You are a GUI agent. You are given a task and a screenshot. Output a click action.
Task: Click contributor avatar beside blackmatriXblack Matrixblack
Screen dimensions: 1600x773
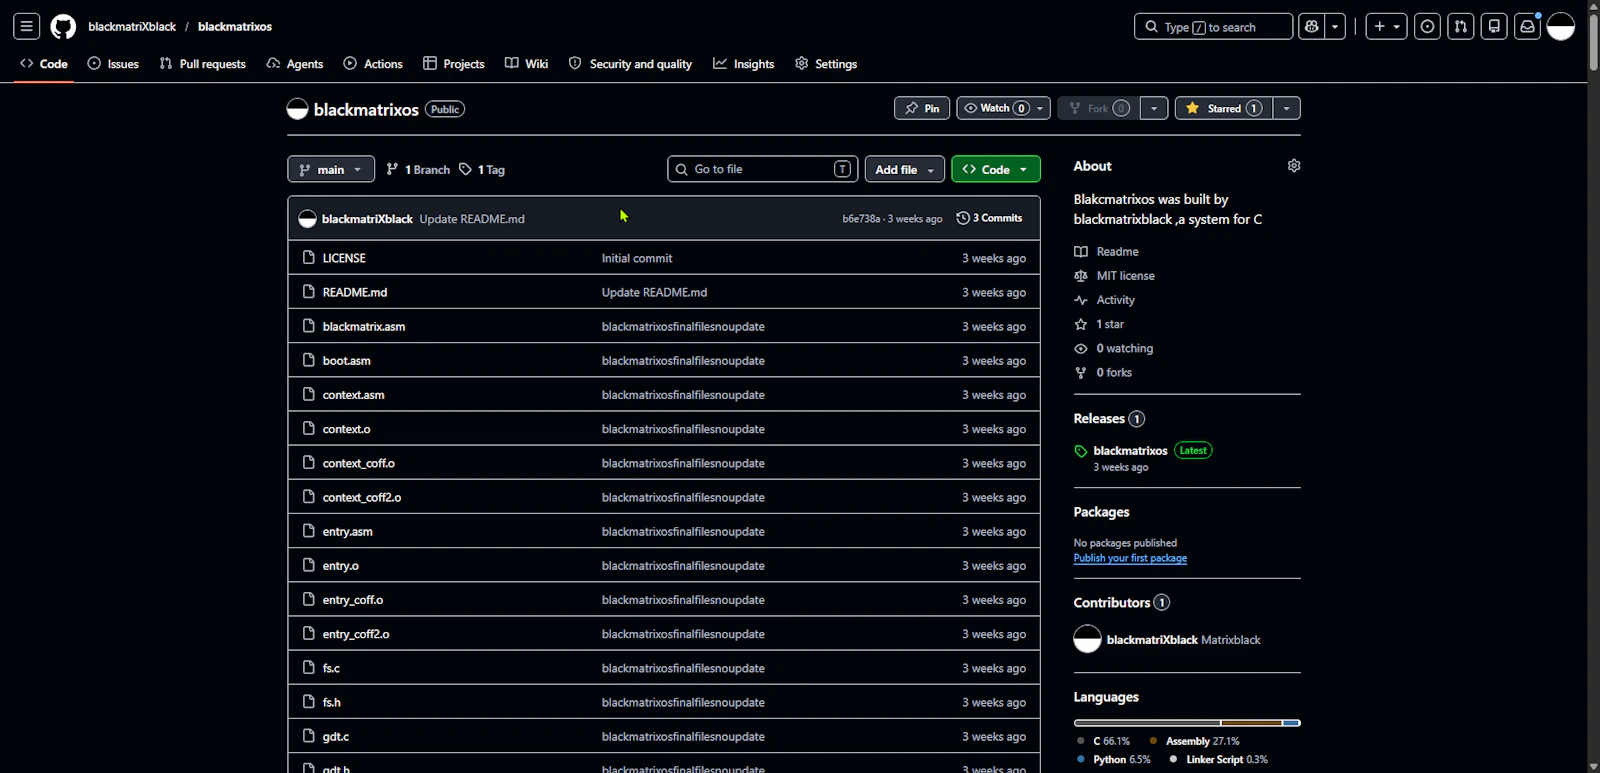coord(1087,639)
